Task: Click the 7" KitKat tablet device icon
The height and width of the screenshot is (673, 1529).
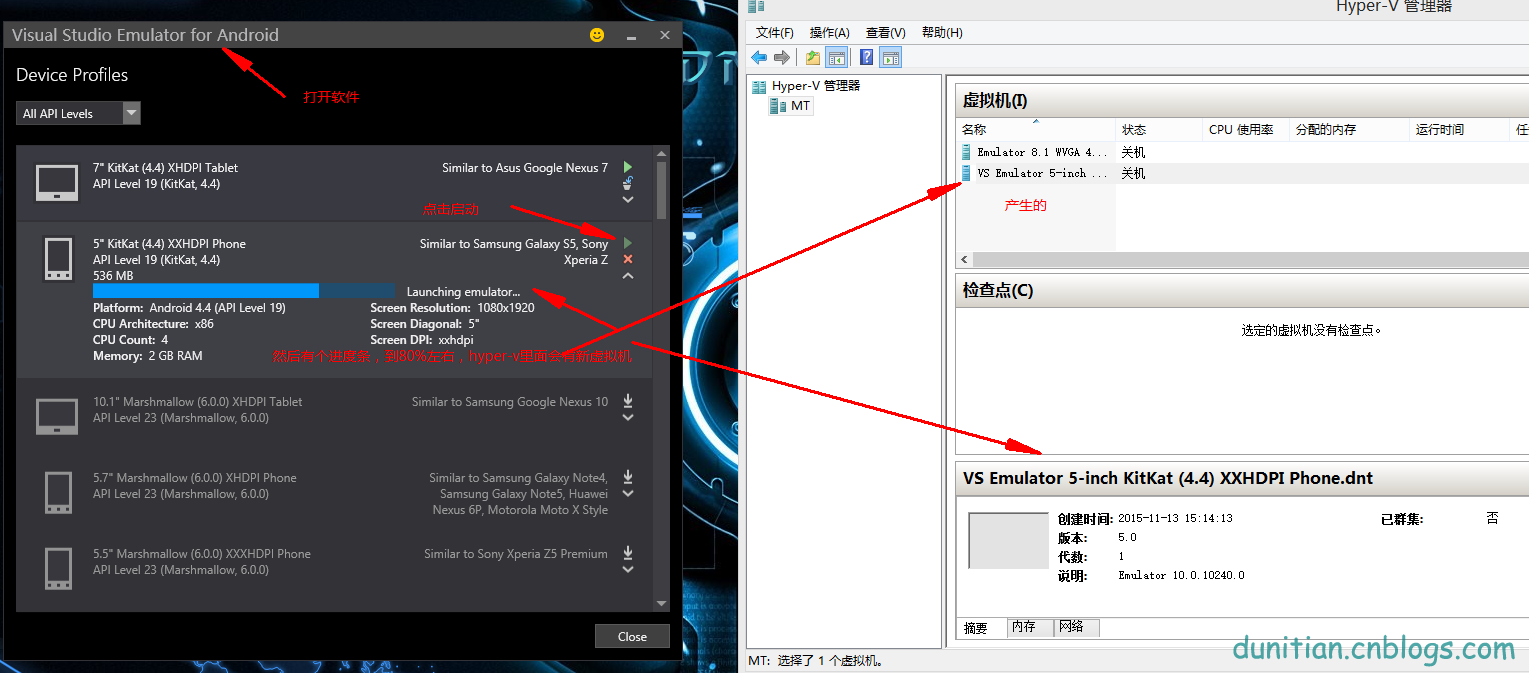Action: tap(57, 183)
